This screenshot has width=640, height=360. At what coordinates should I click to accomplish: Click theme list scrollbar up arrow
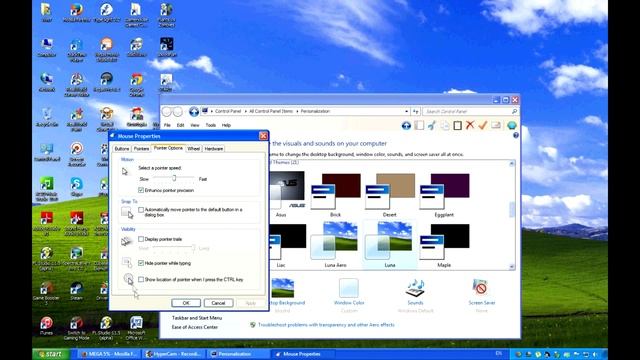[x=511, y=164]
